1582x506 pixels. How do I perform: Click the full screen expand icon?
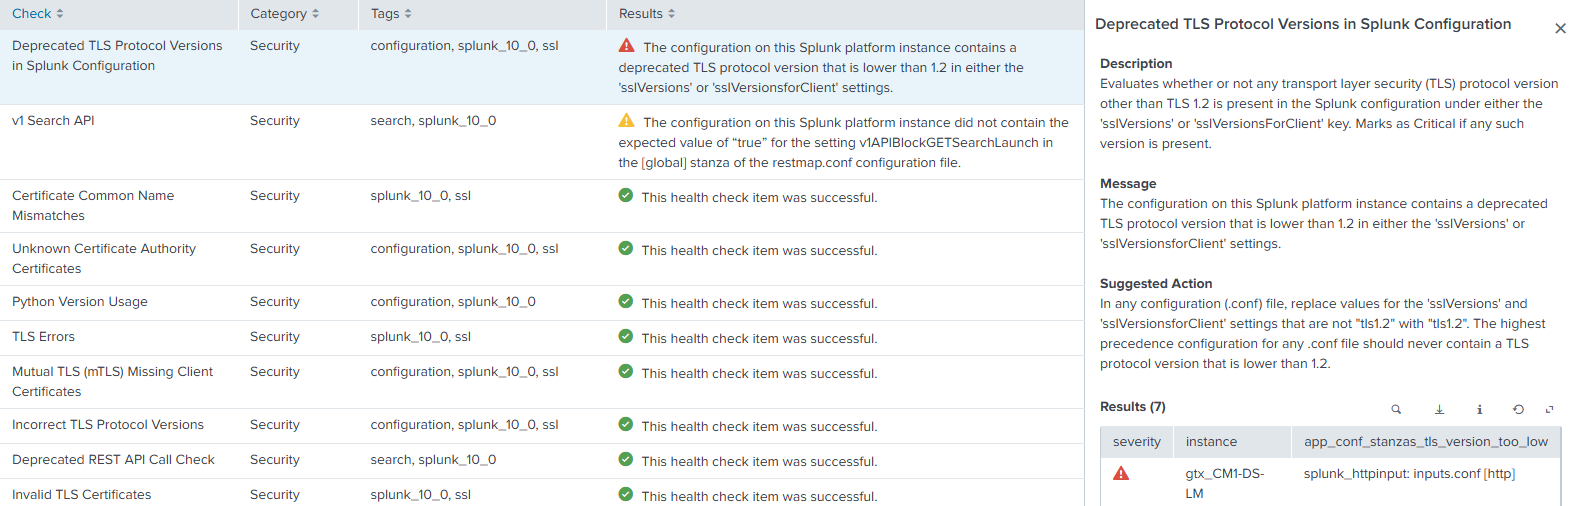(1549, 409)
